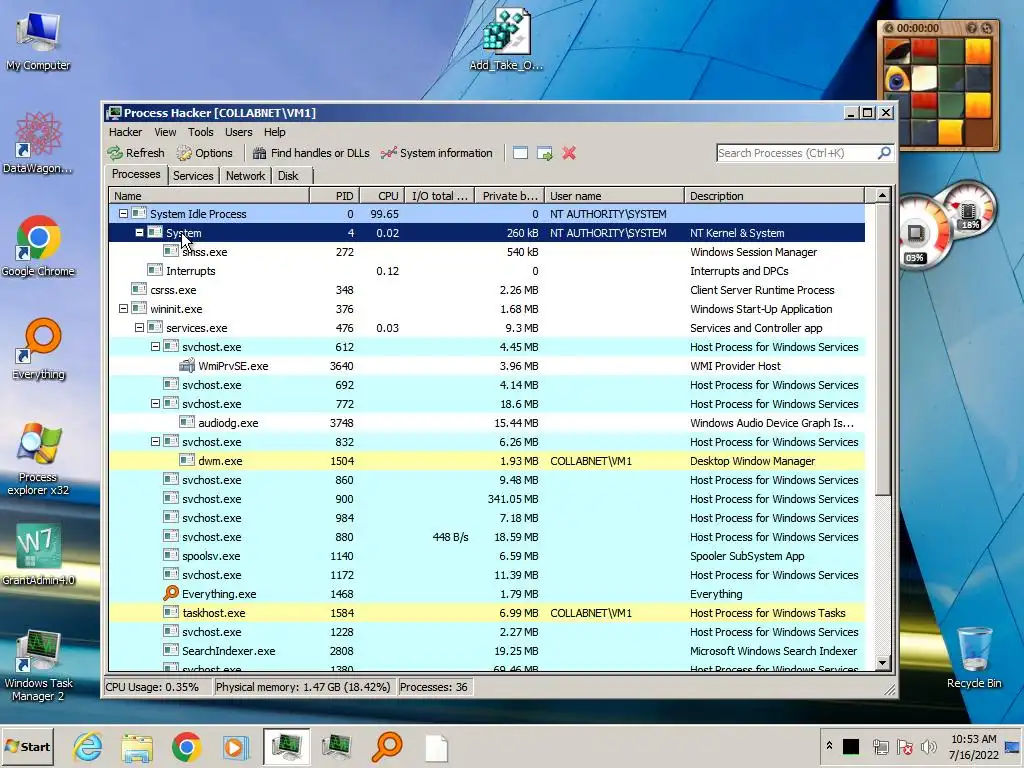The width and height of the screenshot is (1024, 768).
Task: Open GrantAdmin4.0 desktop icon
Action: tap(39, 554)
